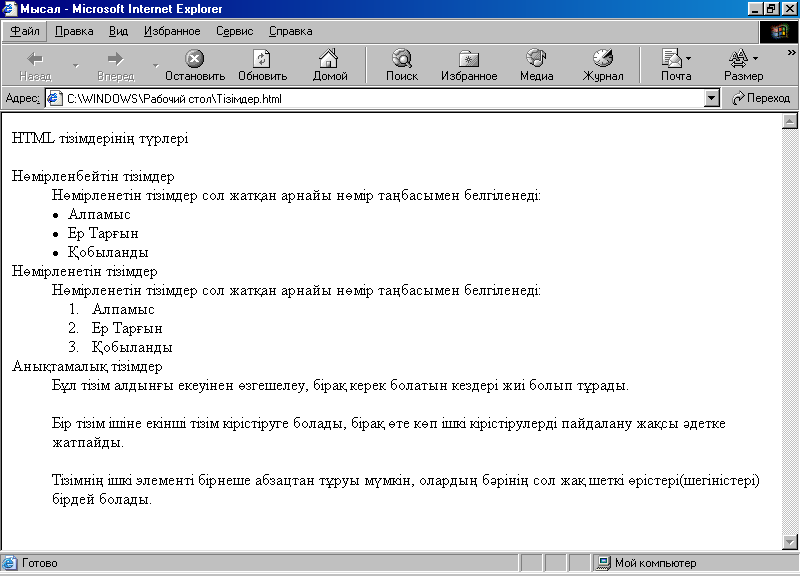Expand the Почта dropdown arrow
Image resolution: width=800 pixels, height=576 pixels.
point(689,59)
